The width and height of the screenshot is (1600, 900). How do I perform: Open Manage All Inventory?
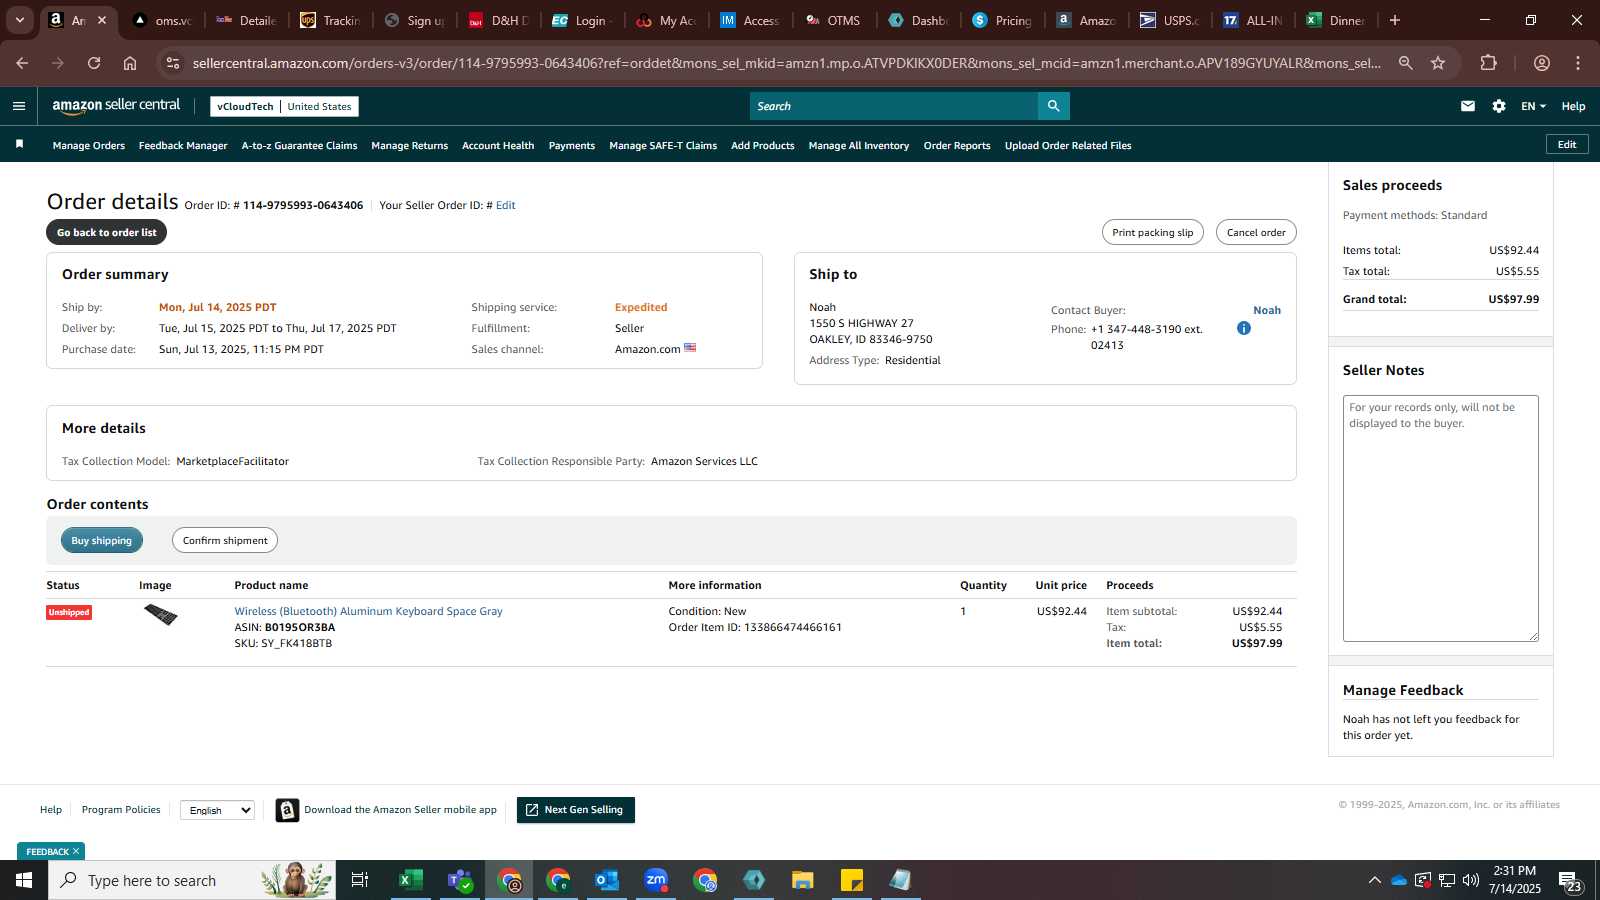(859, 145)
